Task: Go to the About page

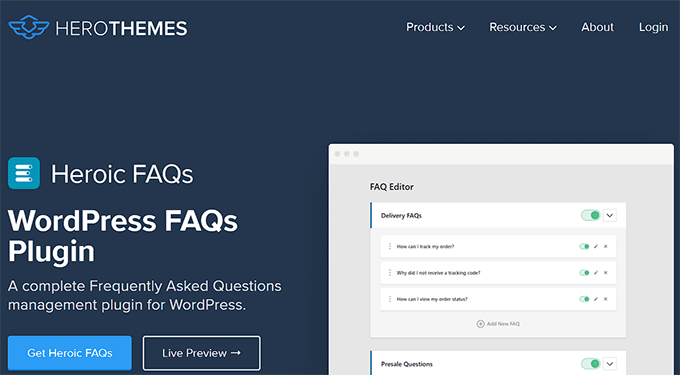Action: [597, 27]
